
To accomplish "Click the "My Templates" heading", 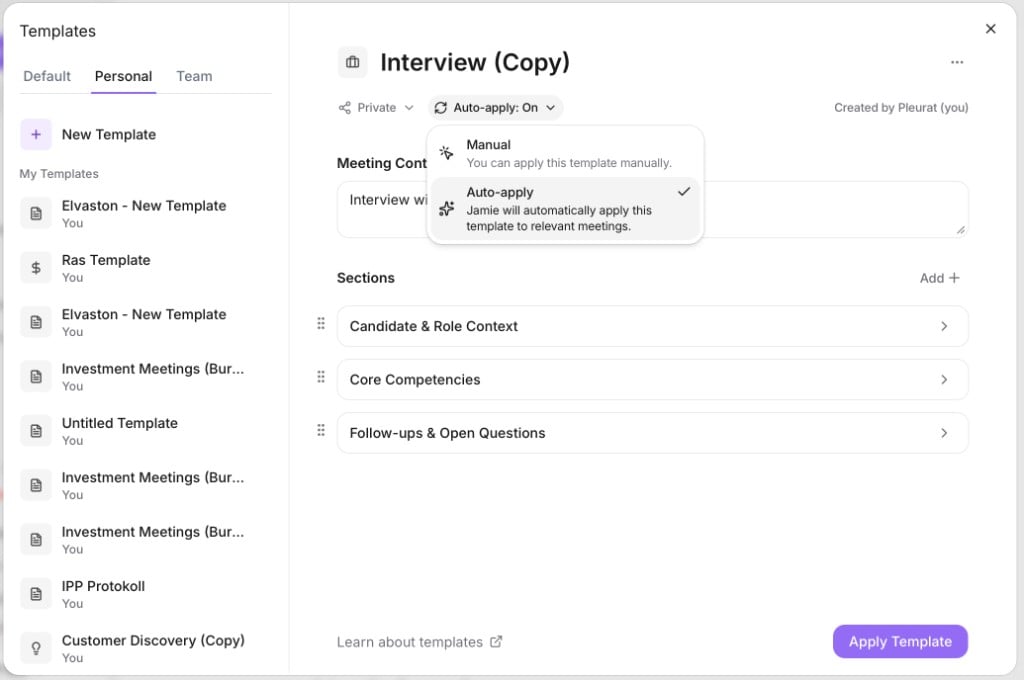I will click(59, 174).
